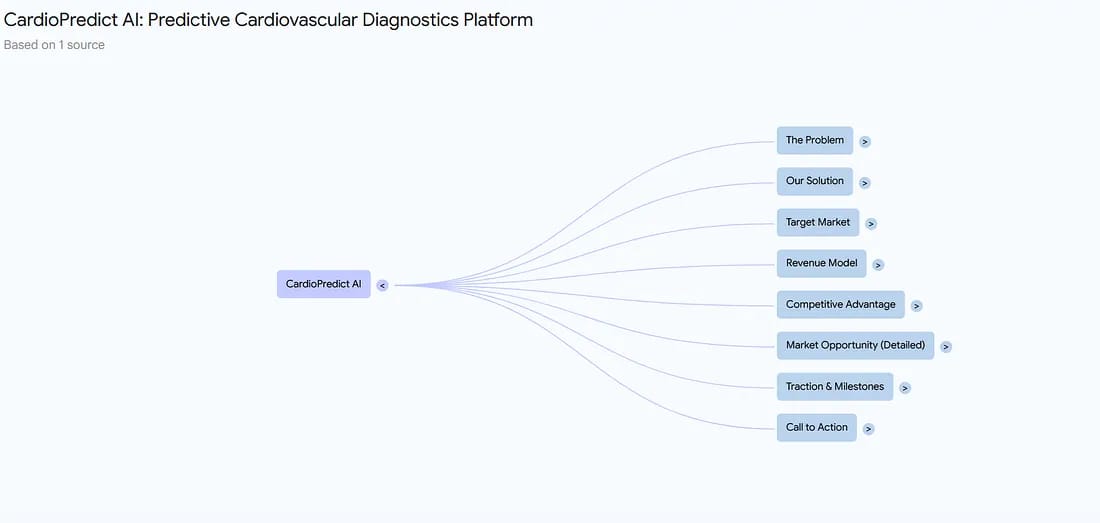Expand the Revenue Model node chevron
This screenshot has width=1100, height=523.
(878, 265)
